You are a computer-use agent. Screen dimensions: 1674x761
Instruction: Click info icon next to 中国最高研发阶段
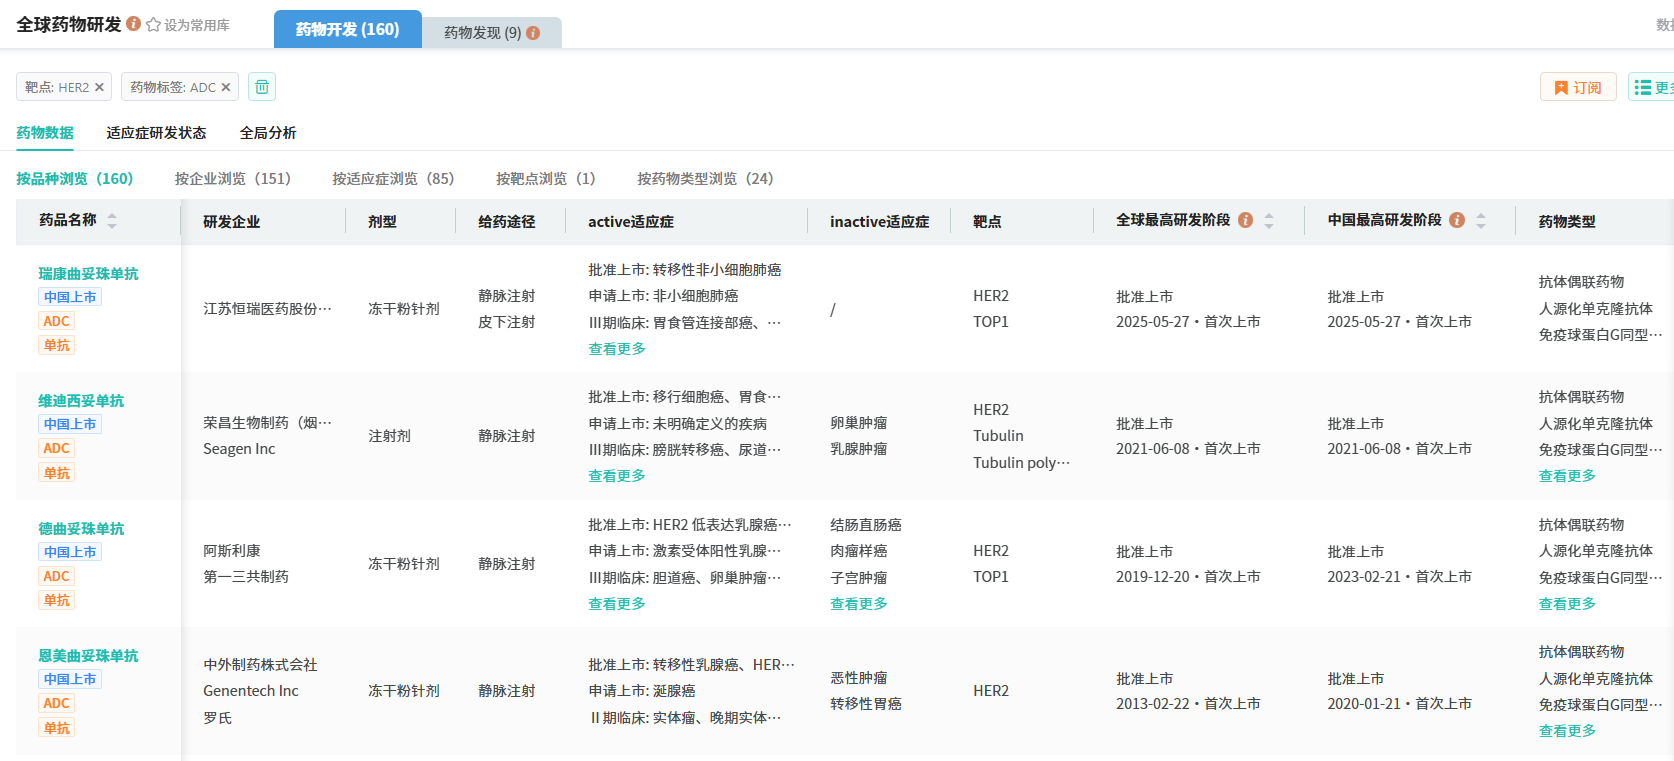(x=1457, y=220)
